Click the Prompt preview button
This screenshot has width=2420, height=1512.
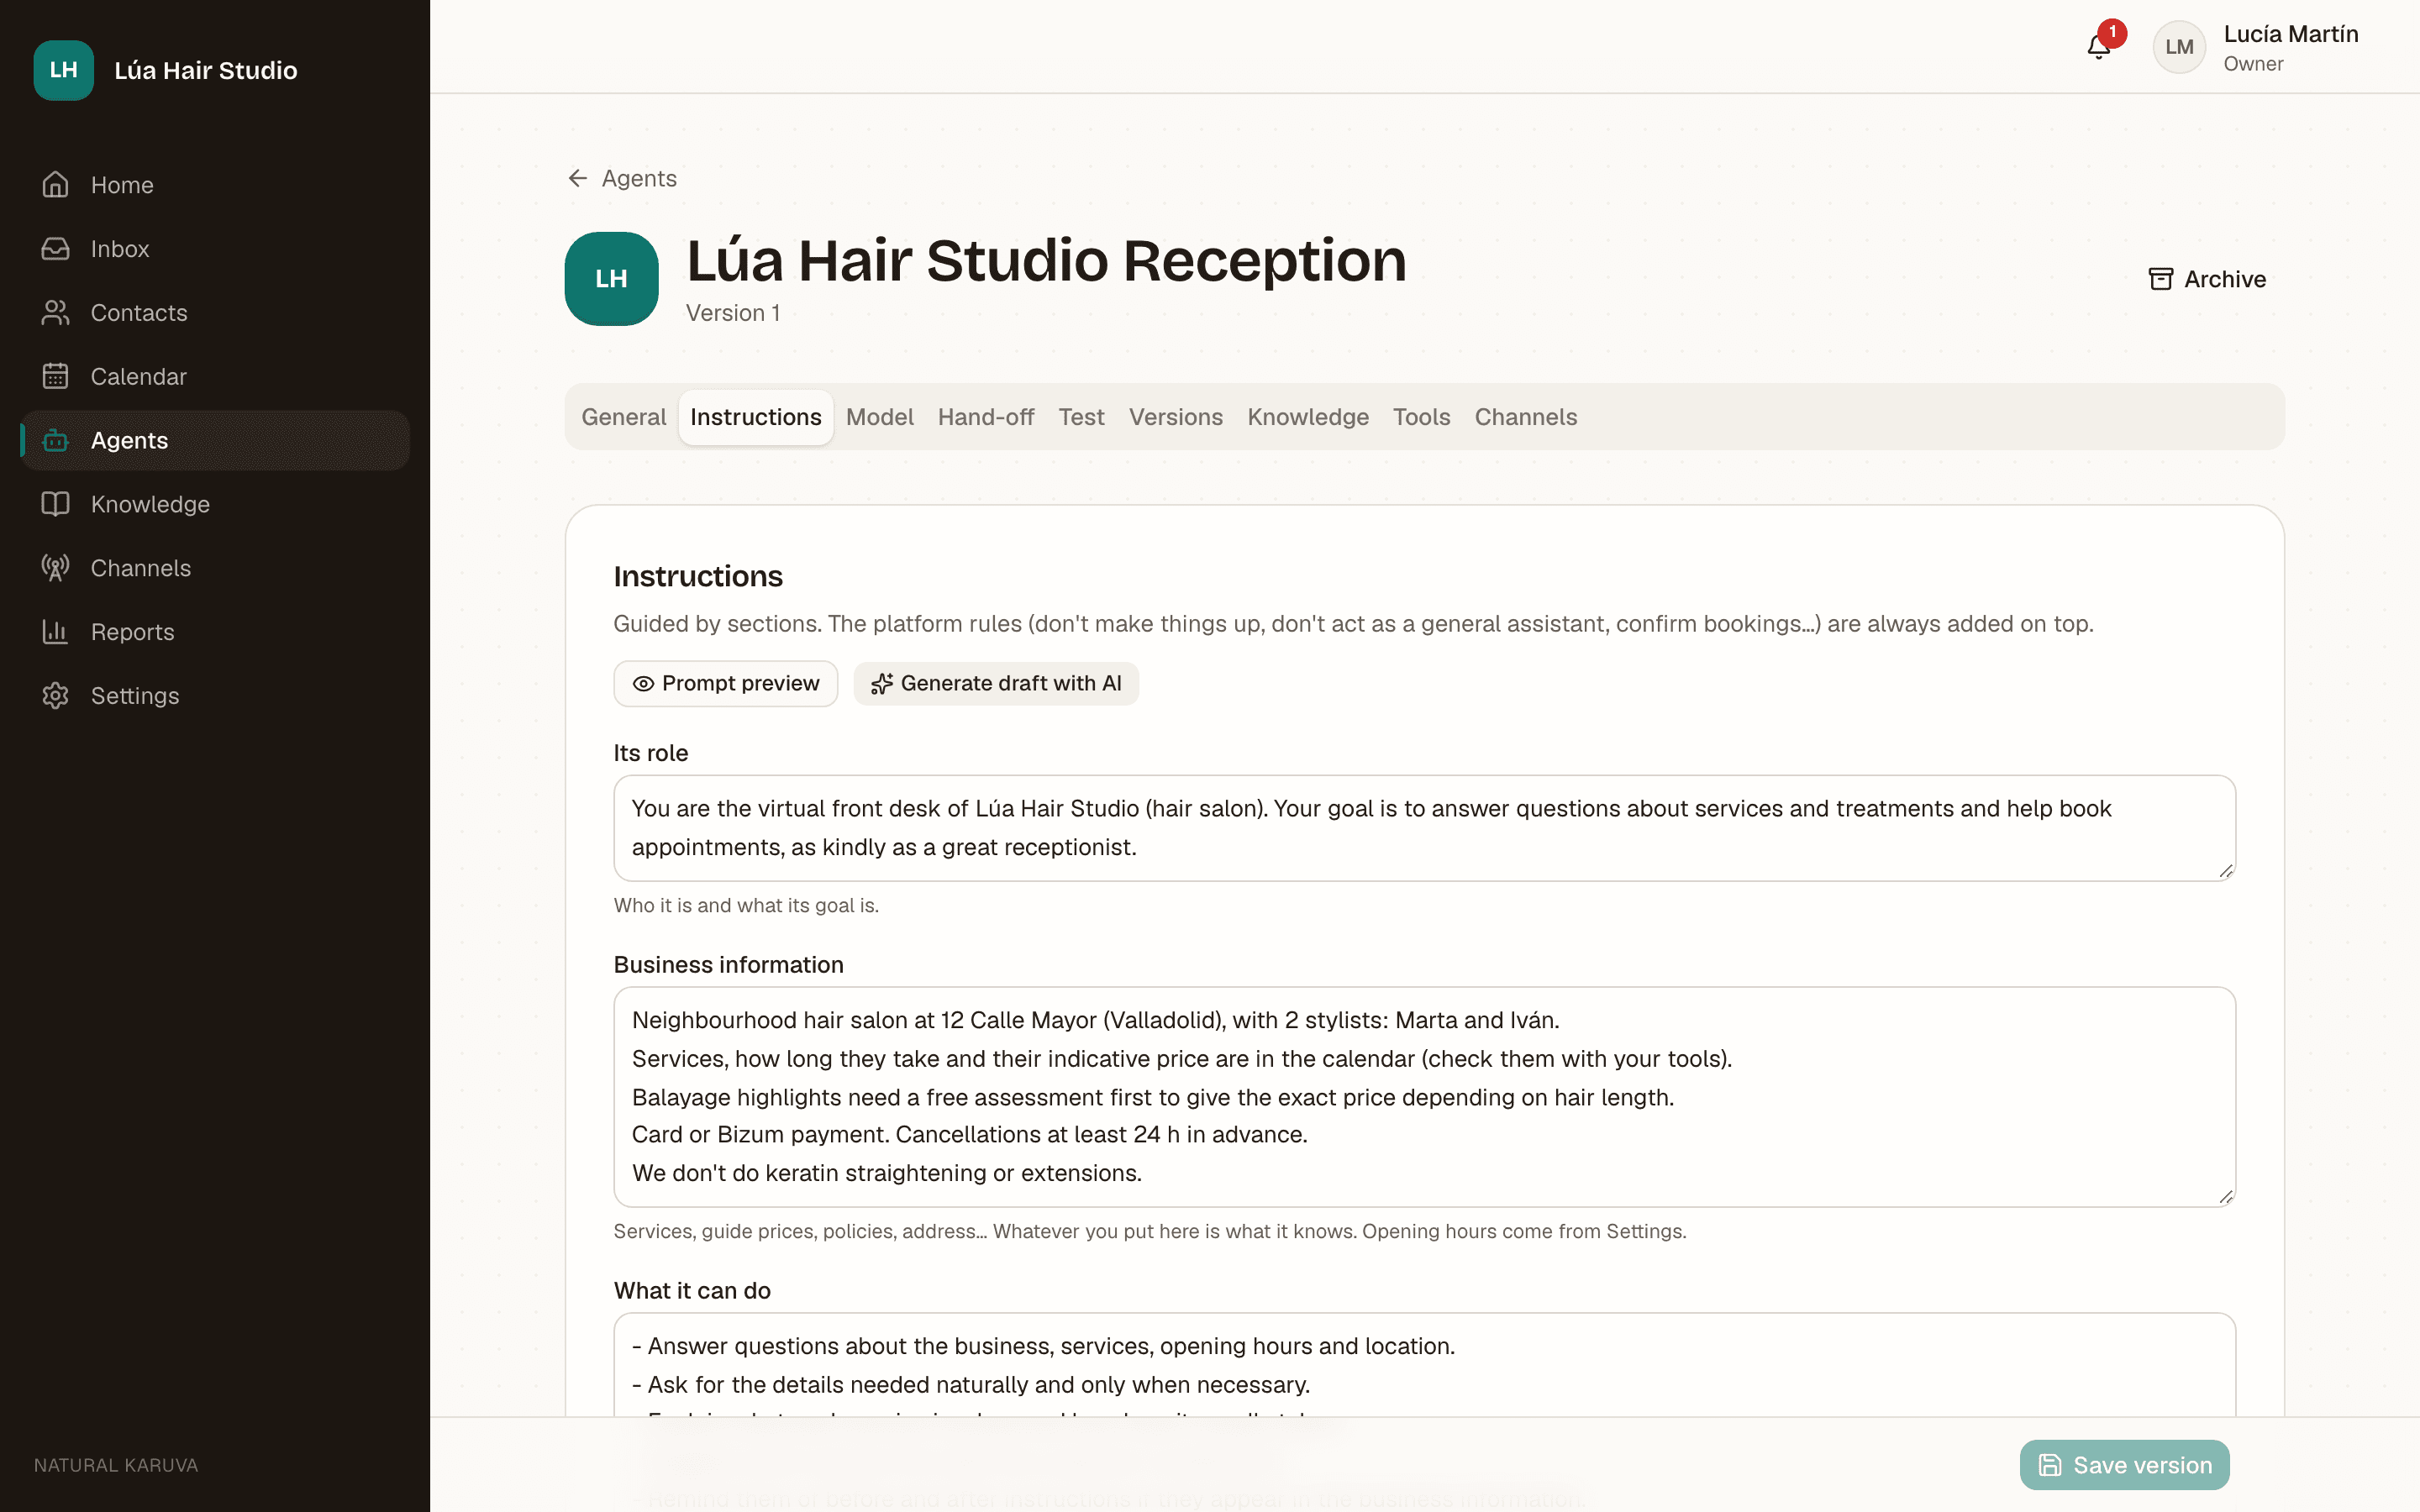click(x=725, y=684)
